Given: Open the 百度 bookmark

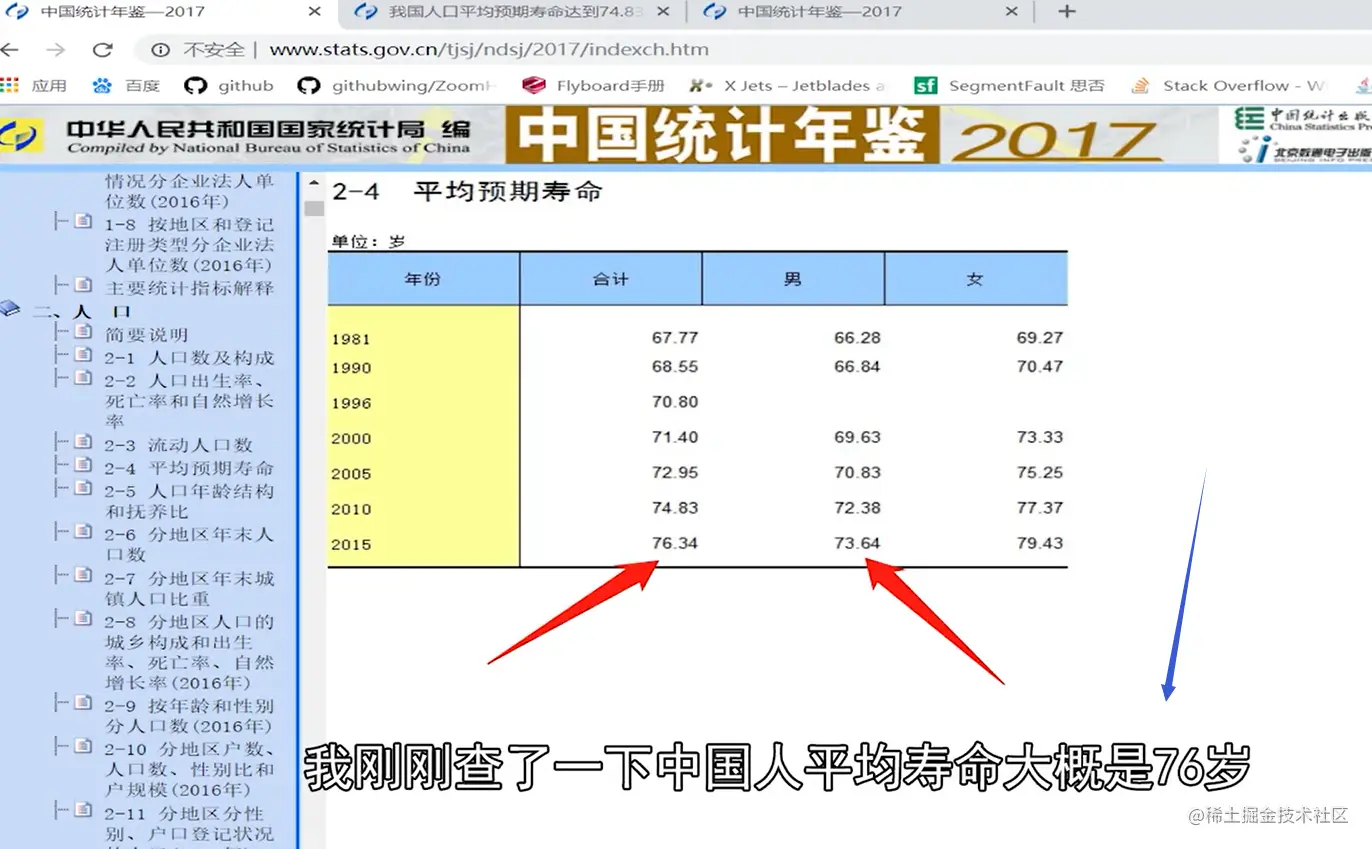Looking at the screenshot, I should click(x=127, y=85).
